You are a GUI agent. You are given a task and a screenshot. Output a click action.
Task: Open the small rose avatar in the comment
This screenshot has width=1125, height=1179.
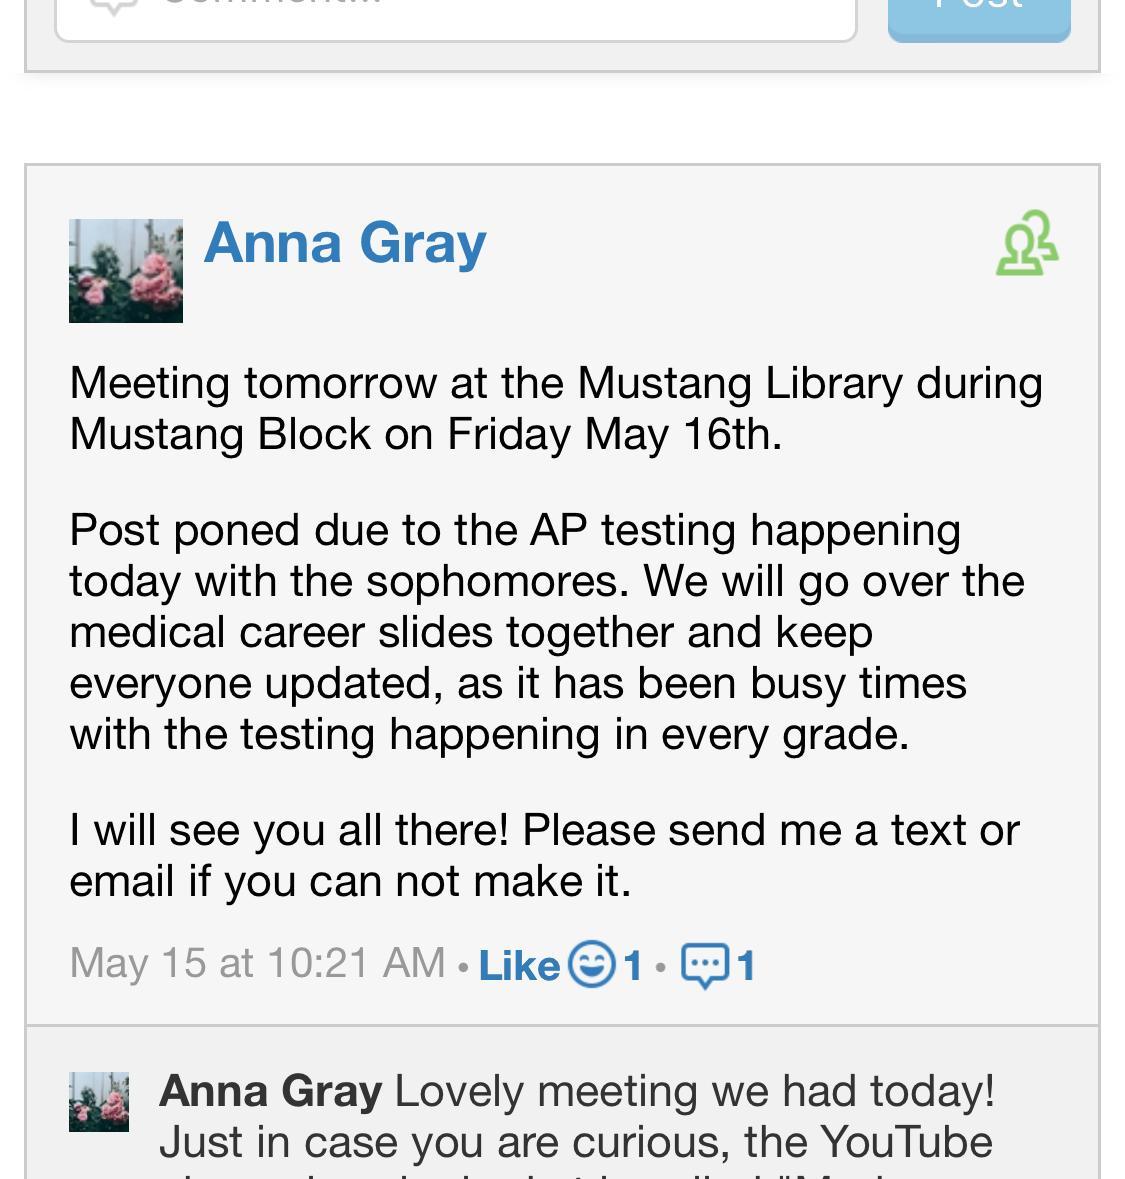tap(99, 1102)
